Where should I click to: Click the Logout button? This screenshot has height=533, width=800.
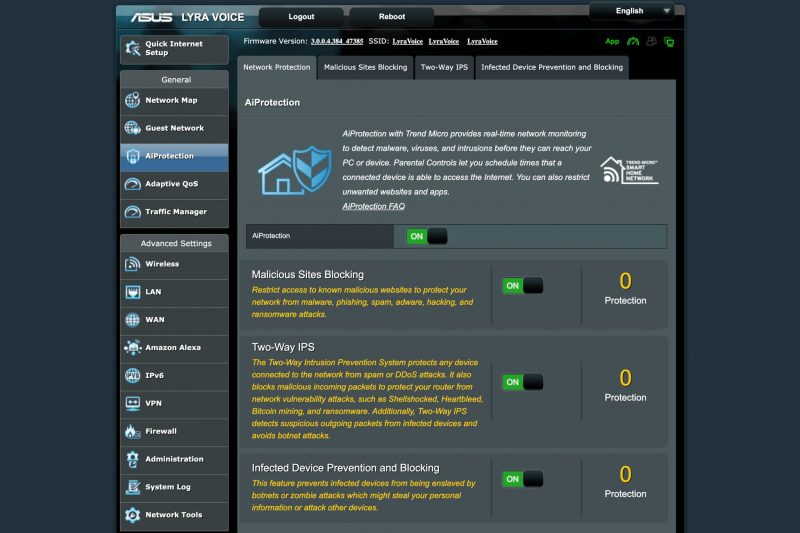[x=301, y=17]
